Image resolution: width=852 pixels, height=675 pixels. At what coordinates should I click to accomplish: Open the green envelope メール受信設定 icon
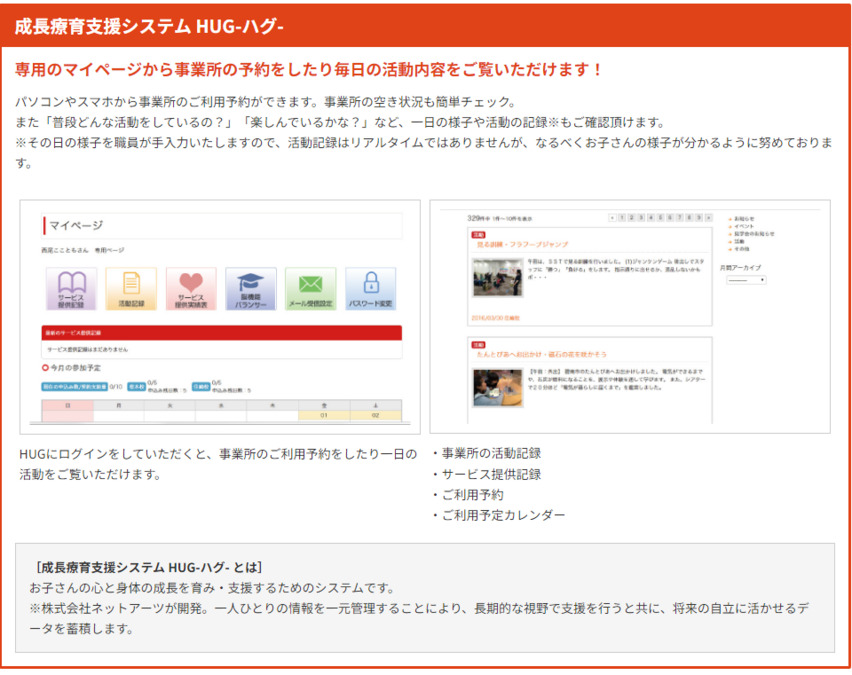click(310, 289)
